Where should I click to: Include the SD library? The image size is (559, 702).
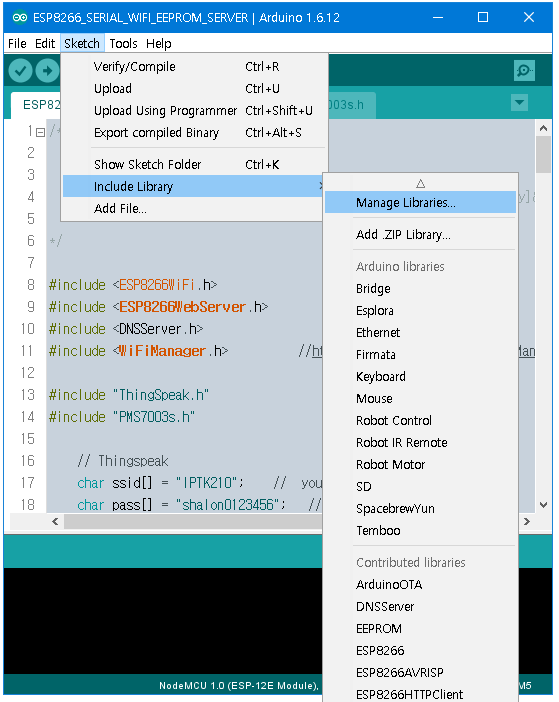(x=420, y=486)
